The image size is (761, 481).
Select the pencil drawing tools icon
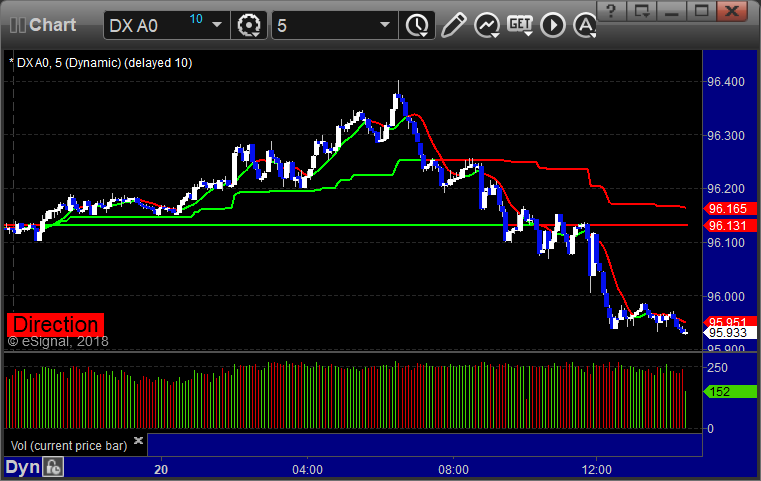[x=454, y=25]
